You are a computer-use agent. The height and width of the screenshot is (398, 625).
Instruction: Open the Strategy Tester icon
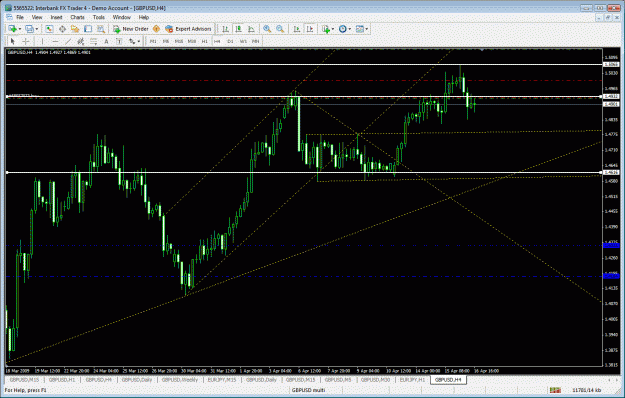[101, 29]
